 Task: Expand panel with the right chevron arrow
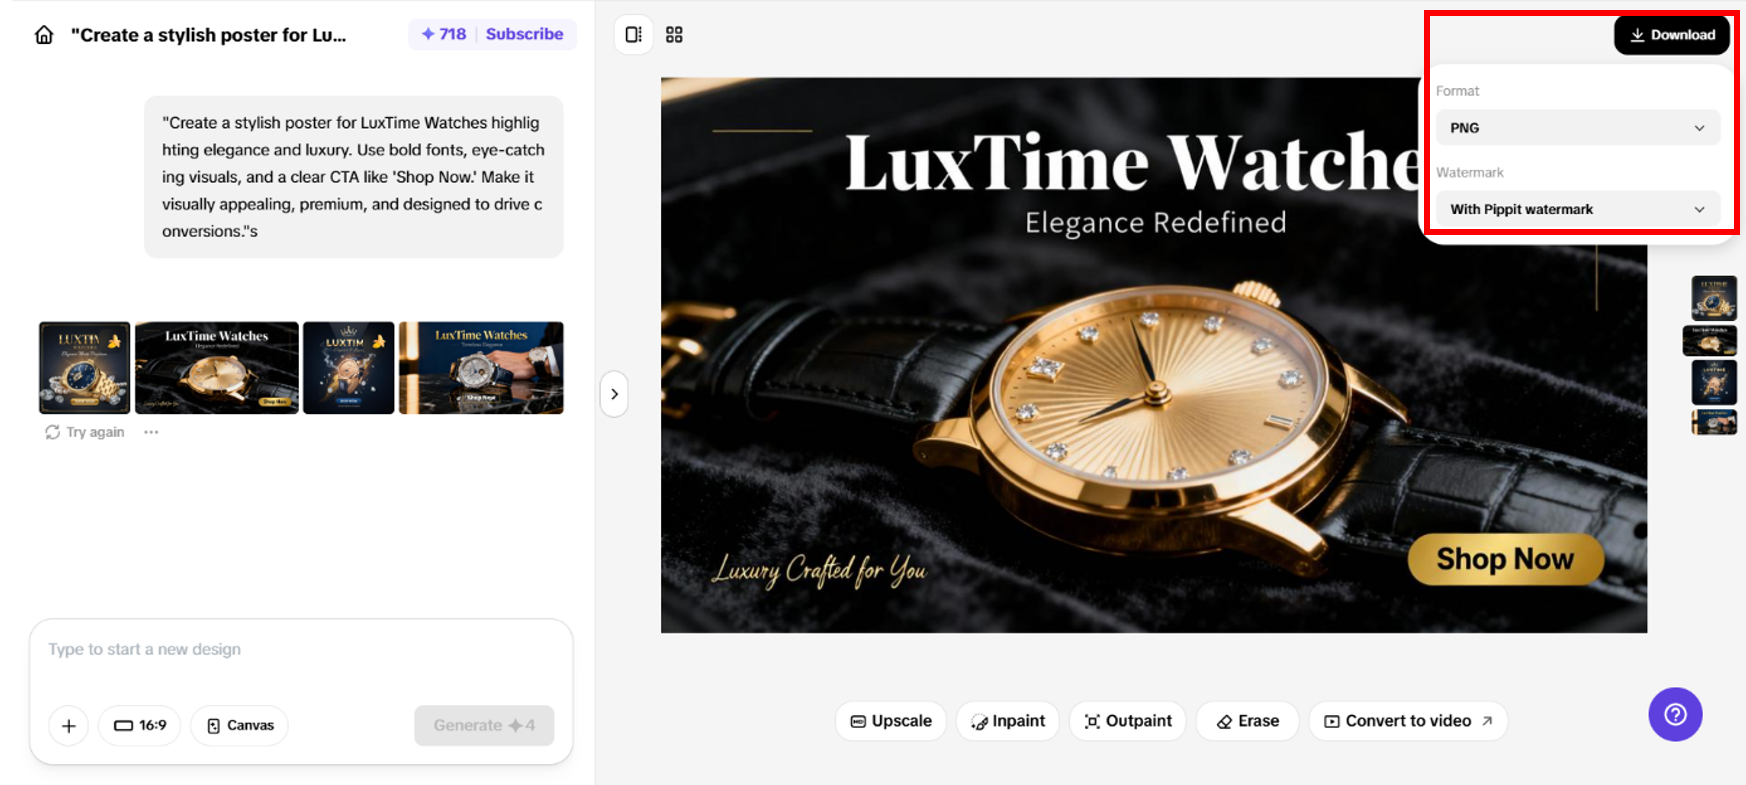(614, 394)
